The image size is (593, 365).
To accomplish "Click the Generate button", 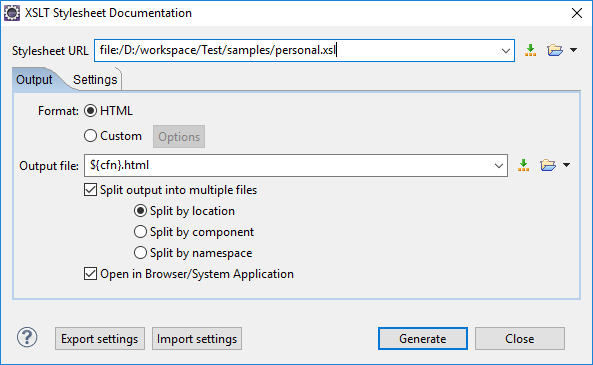I will [x=422, y=339].
